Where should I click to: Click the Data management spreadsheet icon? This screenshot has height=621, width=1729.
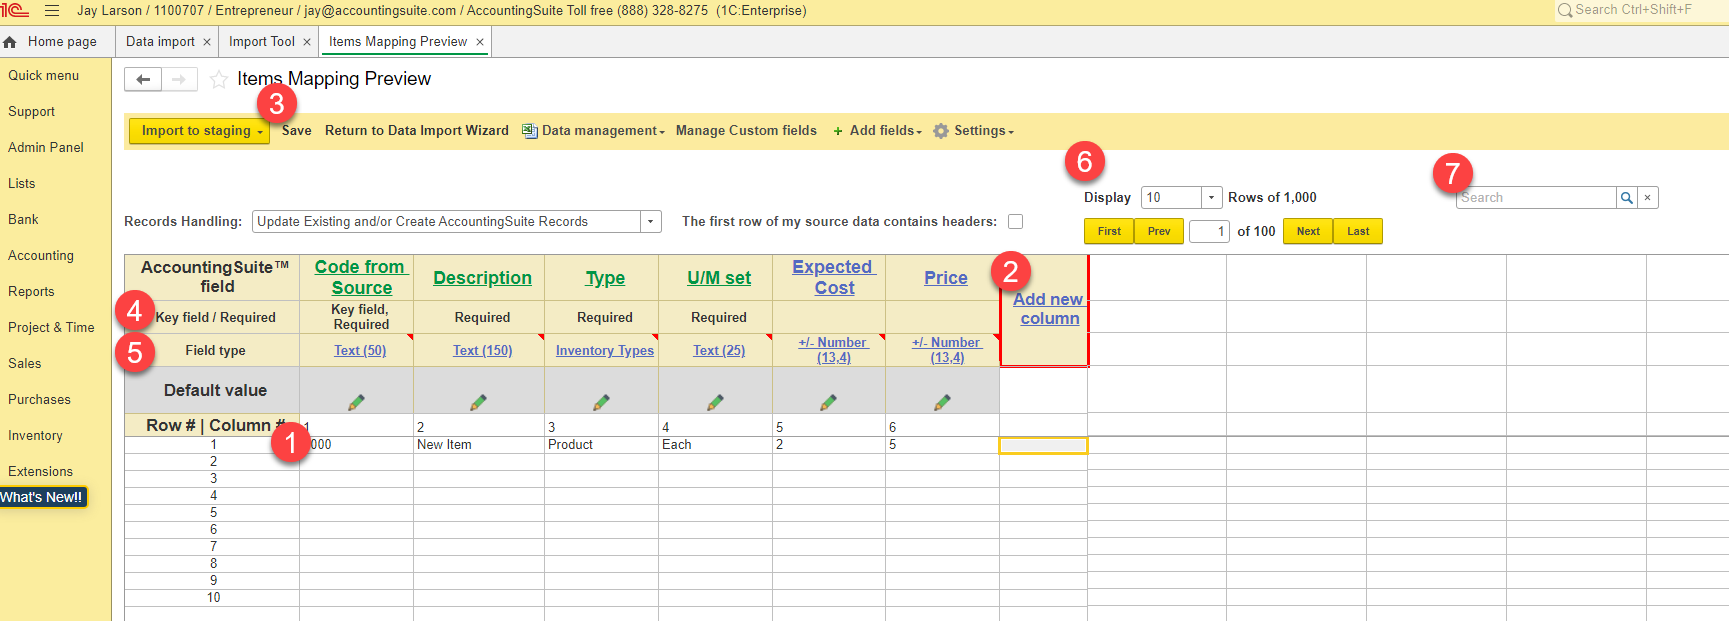(x=530, y=131)
